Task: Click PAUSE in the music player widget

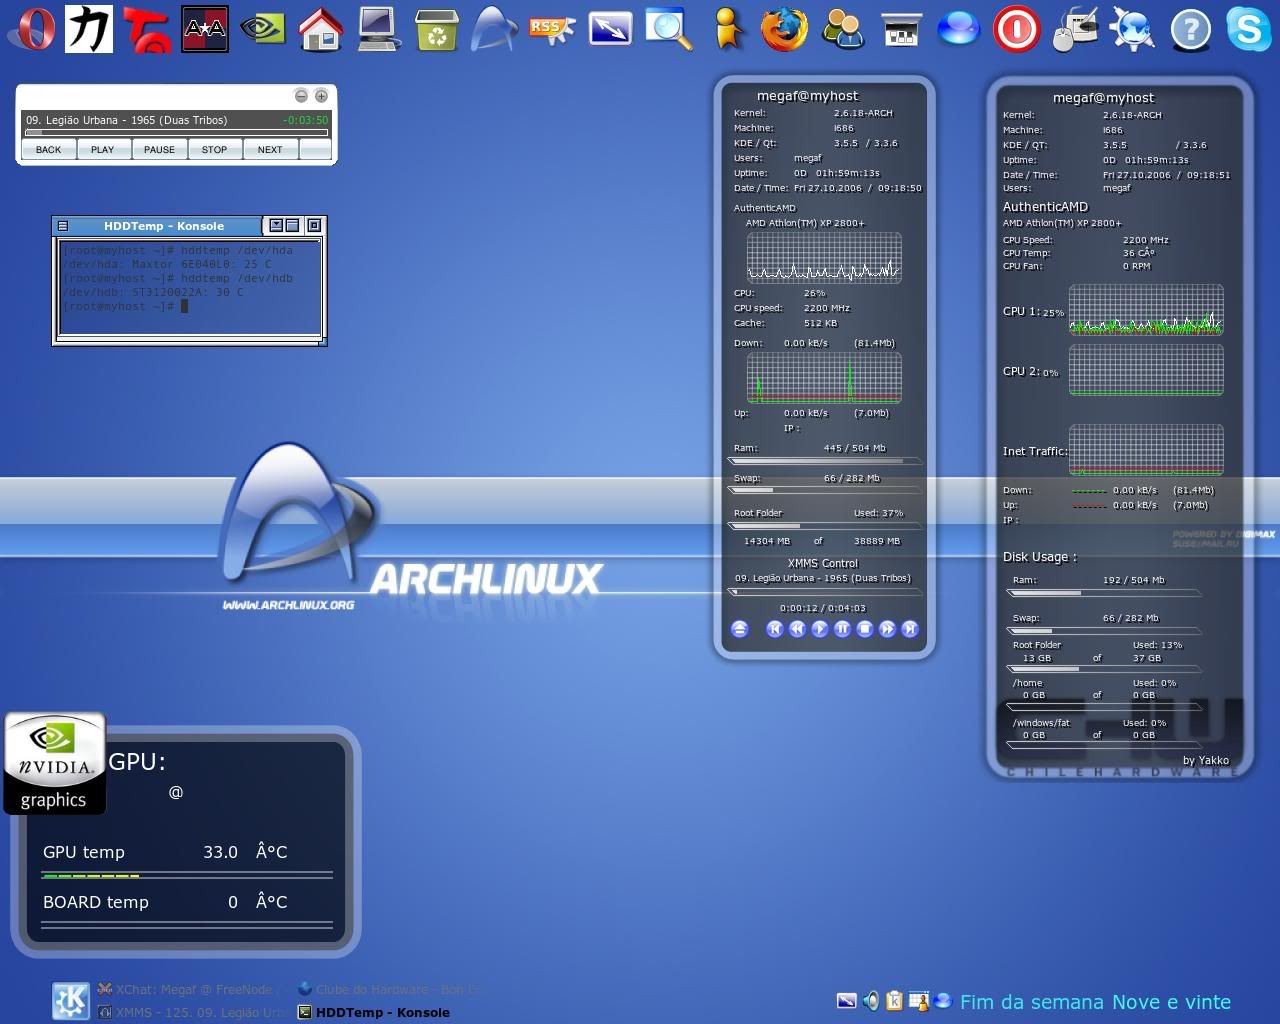Action: click(159, 149)
